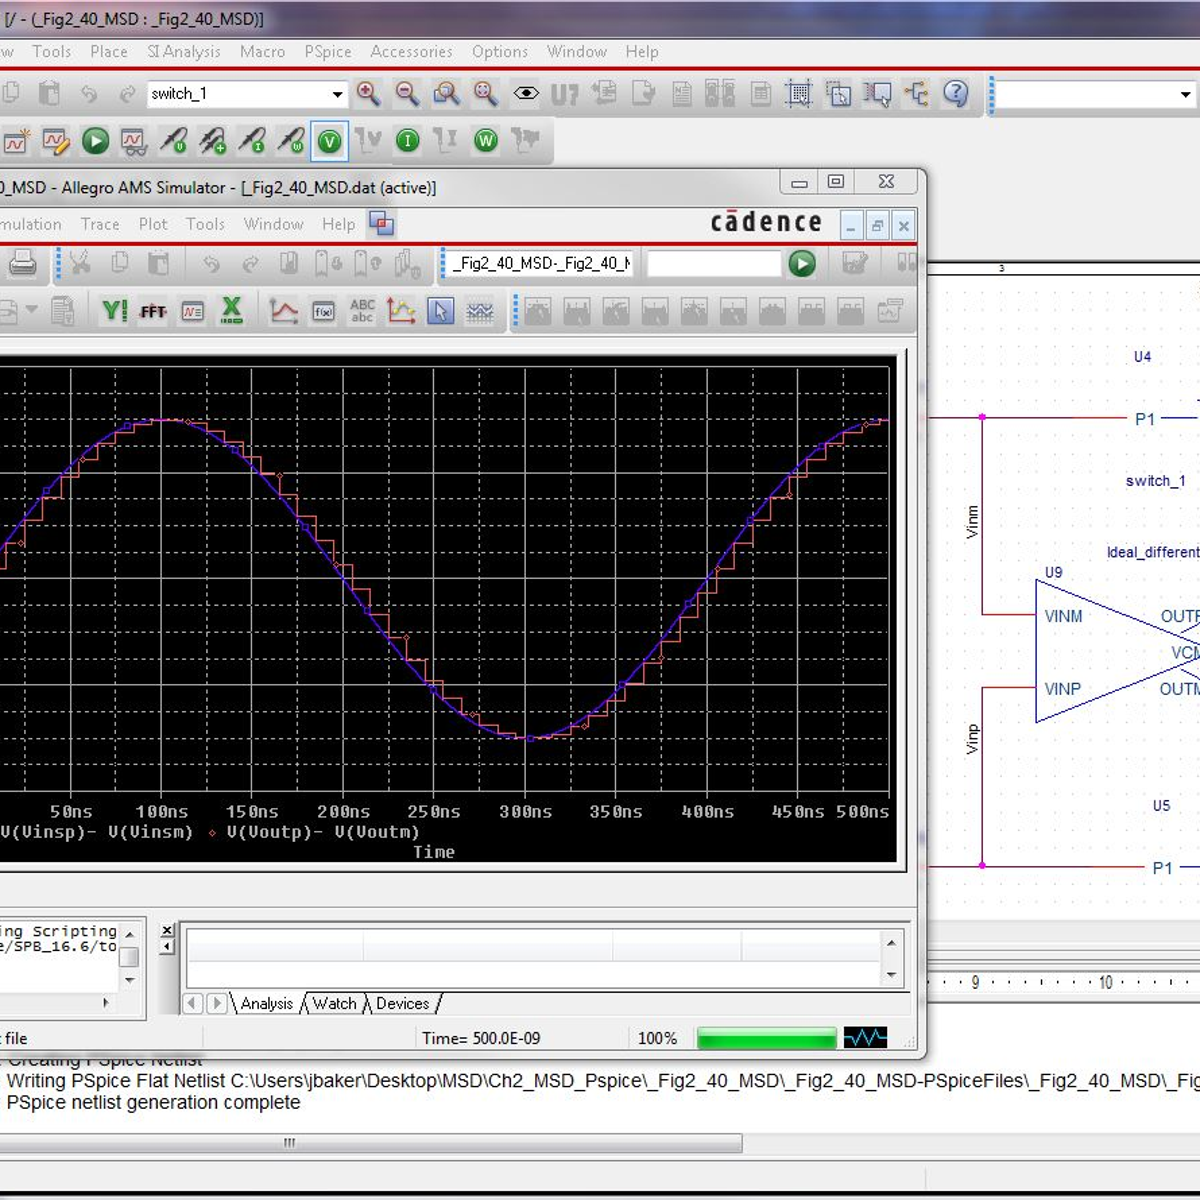Viewport: 1200px width, 1200px height.
Task: Click the Print icon in simulator
Action: [x=22, y=264]
